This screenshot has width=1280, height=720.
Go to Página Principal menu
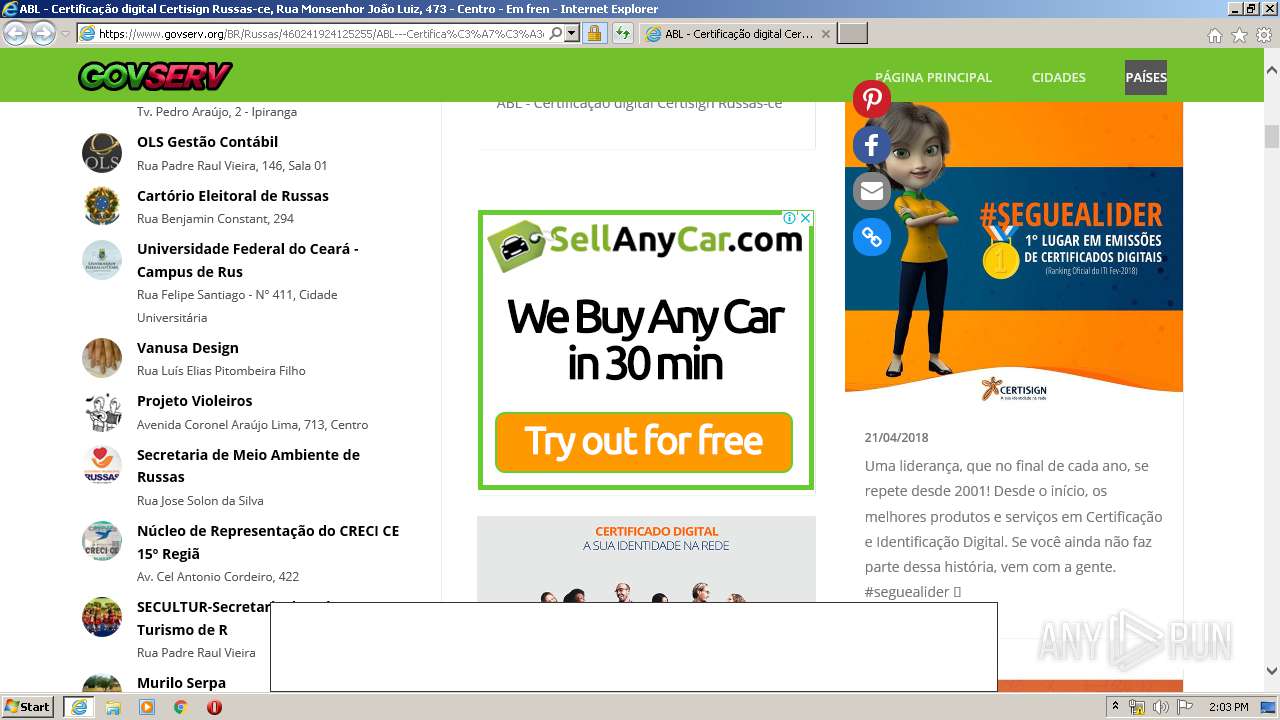point(933,77)
